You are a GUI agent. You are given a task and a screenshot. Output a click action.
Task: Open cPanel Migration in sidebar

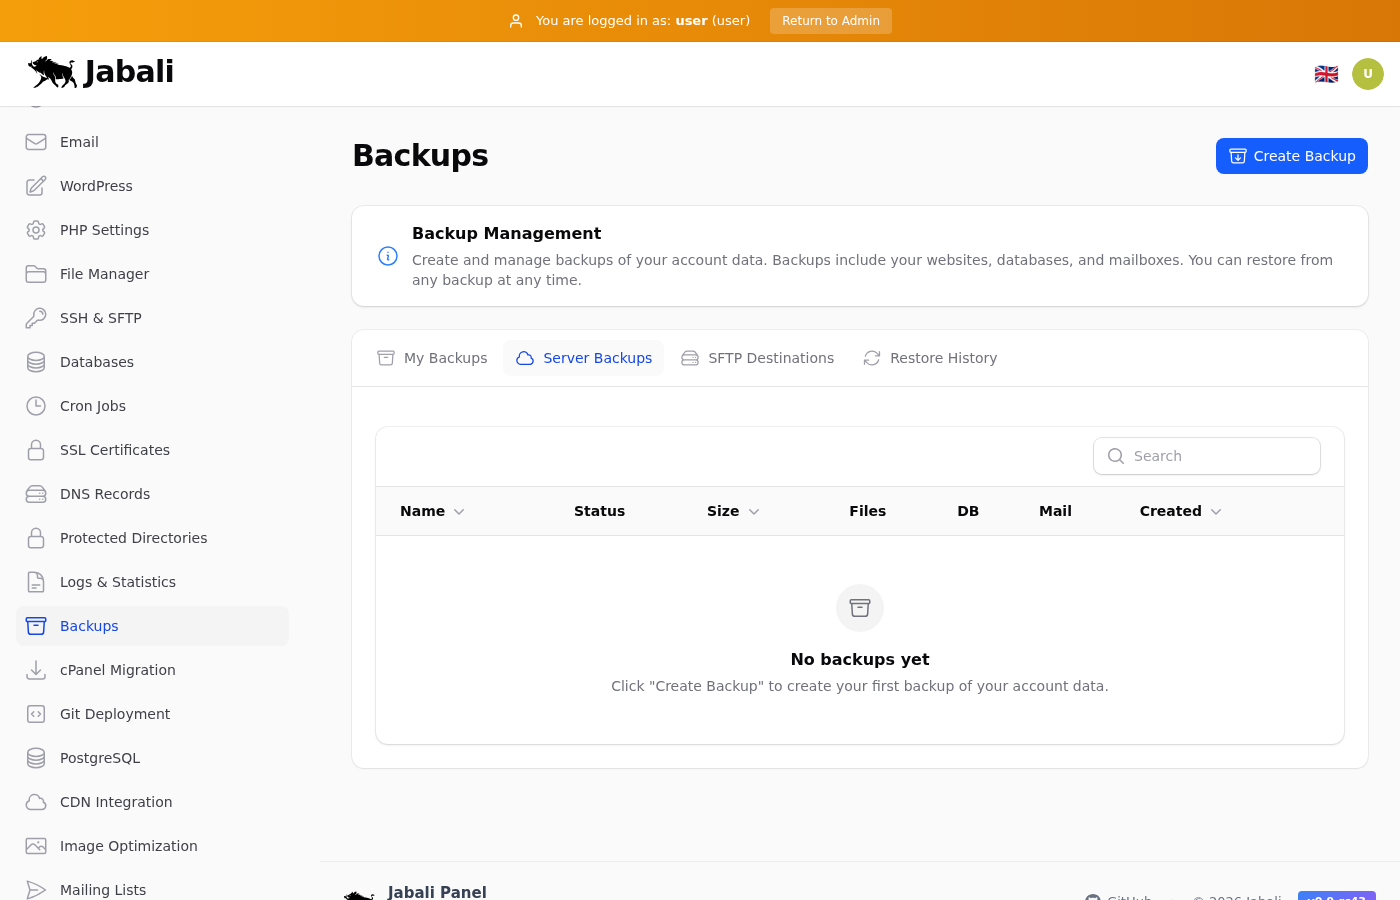(118, 670)
